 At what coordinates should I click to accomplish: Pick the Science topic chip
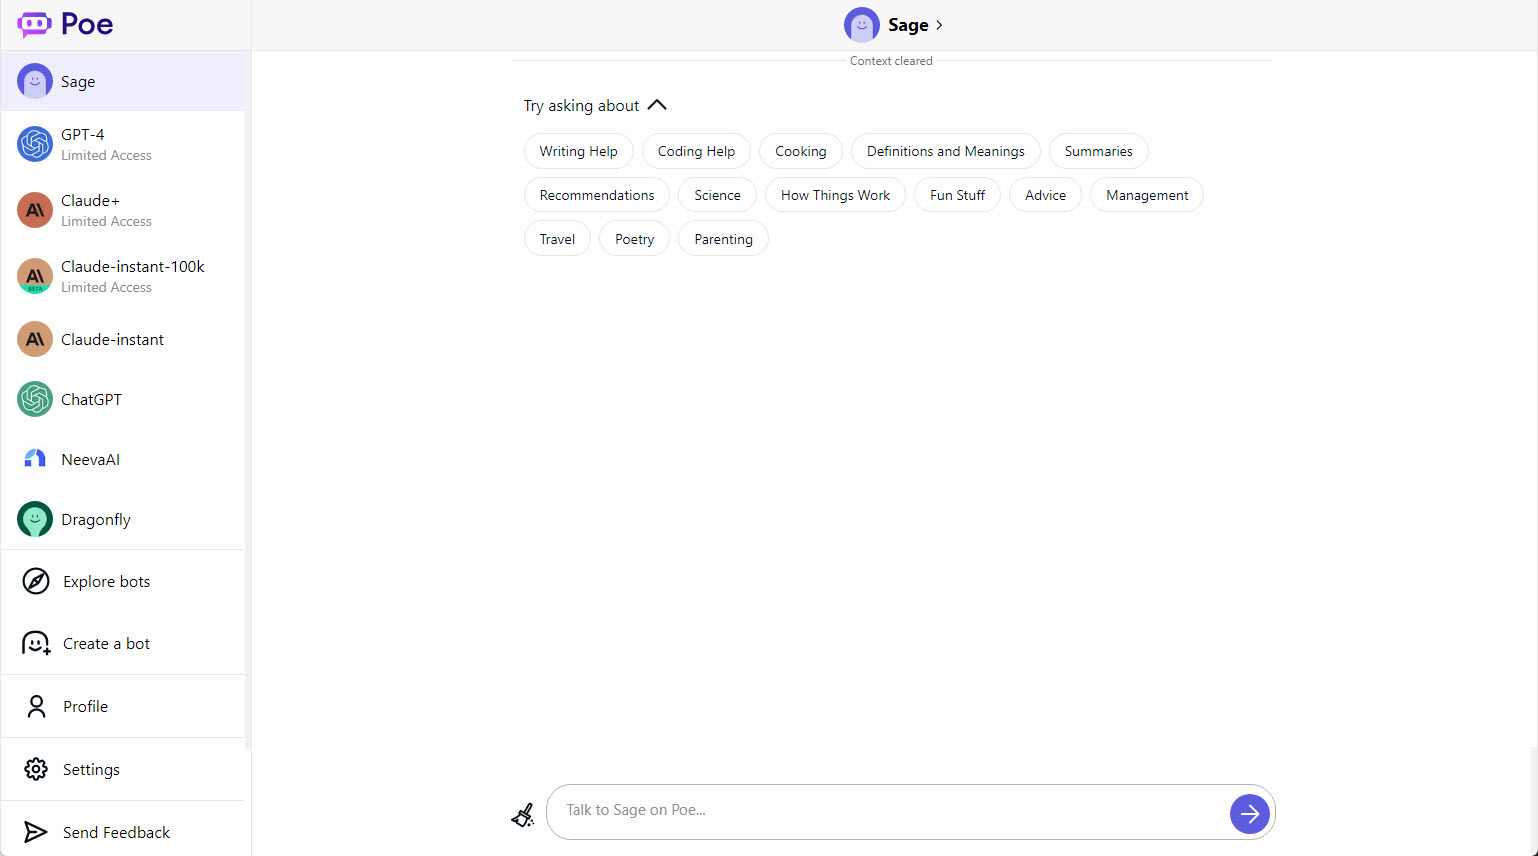[x=717, y=195]
